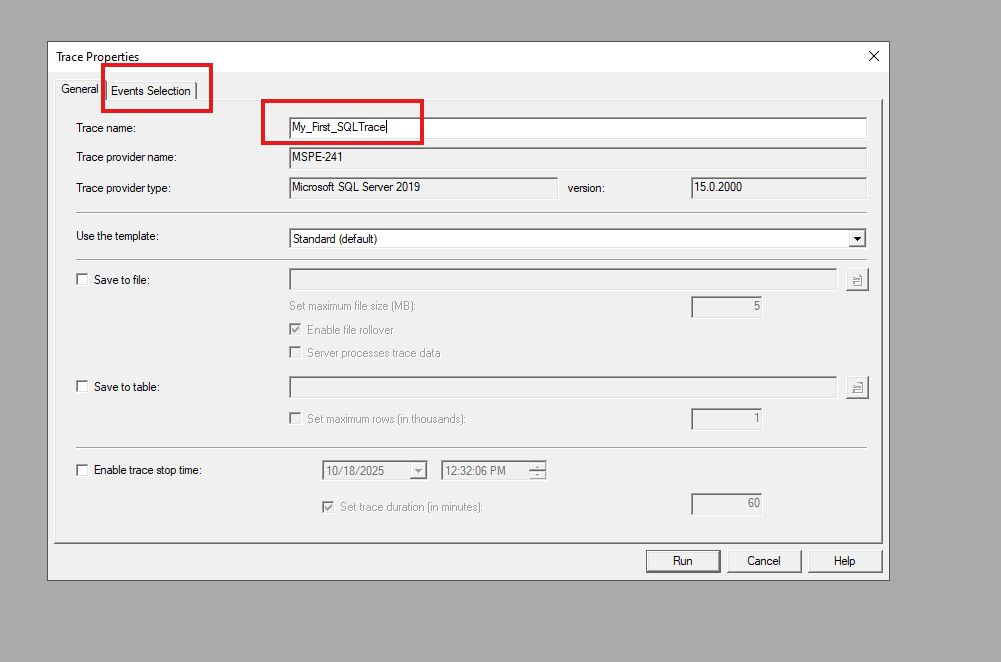Check Set maximum rows in thousands
The height and width of the screenshot is (662, 1001).
point(295,419)
